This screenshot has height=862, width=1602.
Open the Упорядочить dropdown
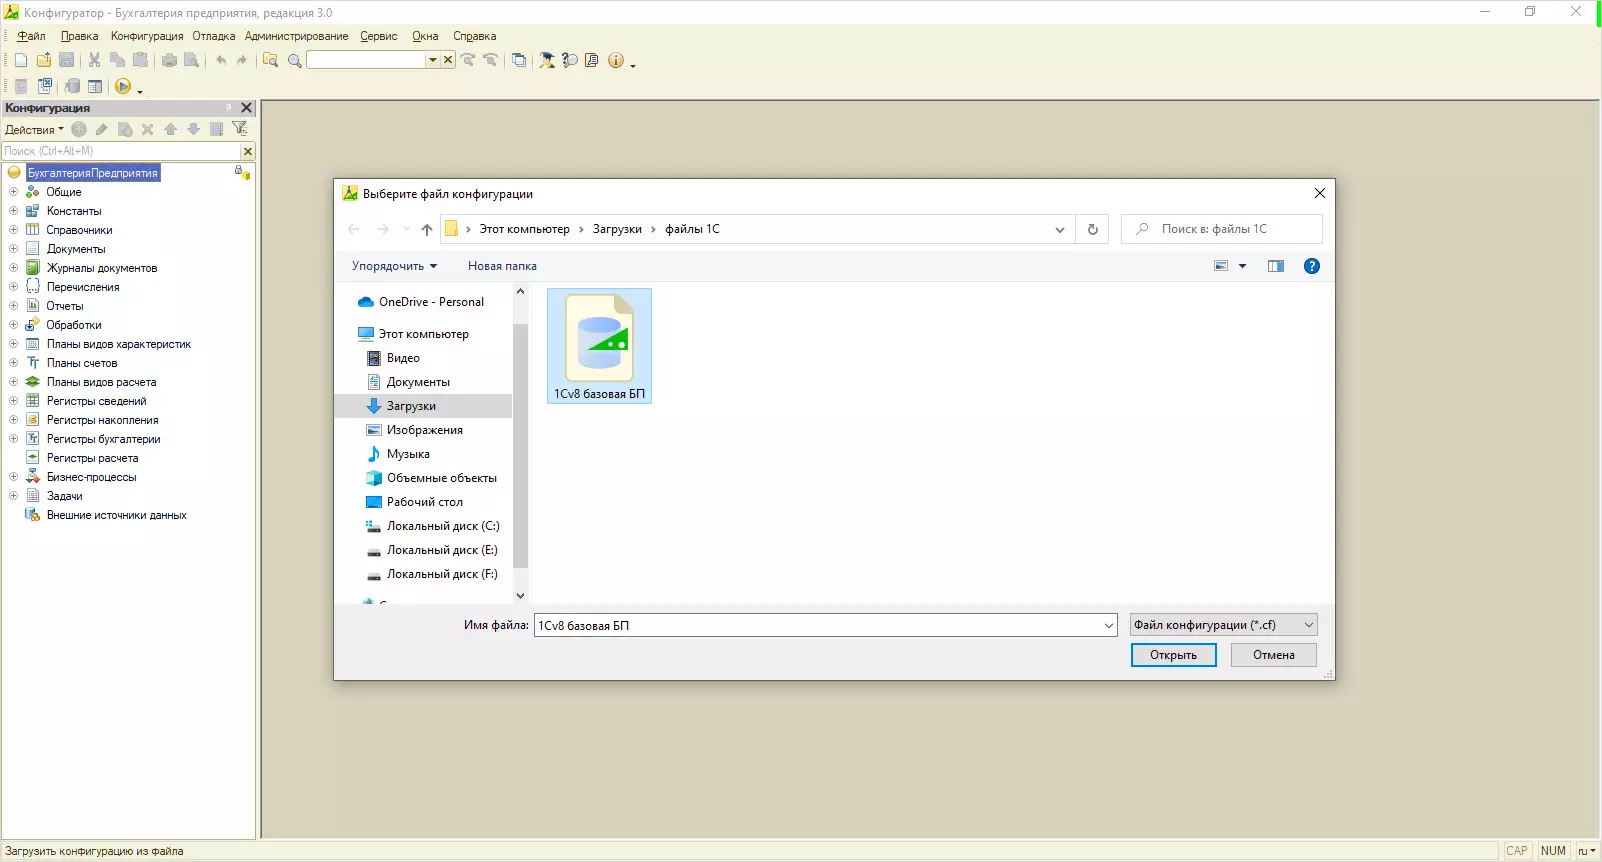pos(394,266)
